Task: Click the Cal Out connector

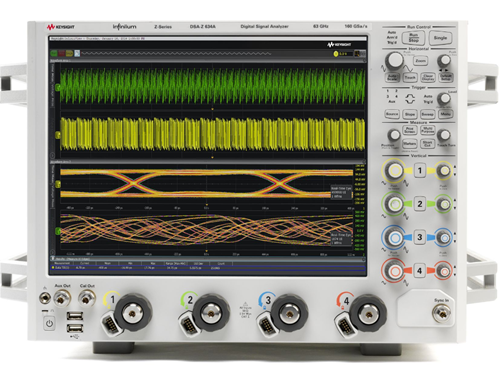Action: click(x=87, y=298)
